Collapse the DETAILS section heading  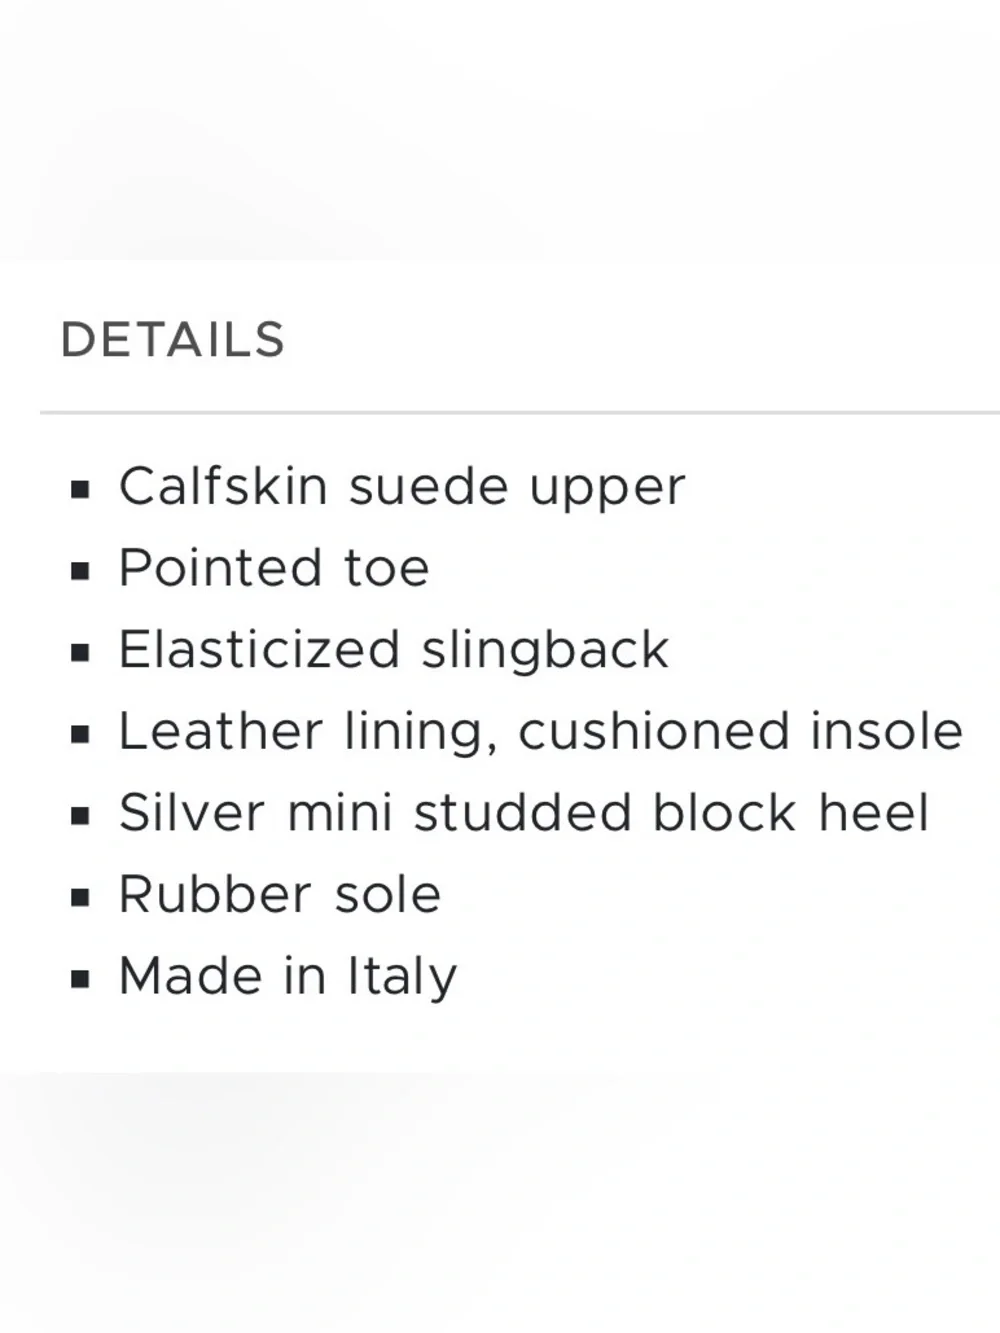[173, 340]
